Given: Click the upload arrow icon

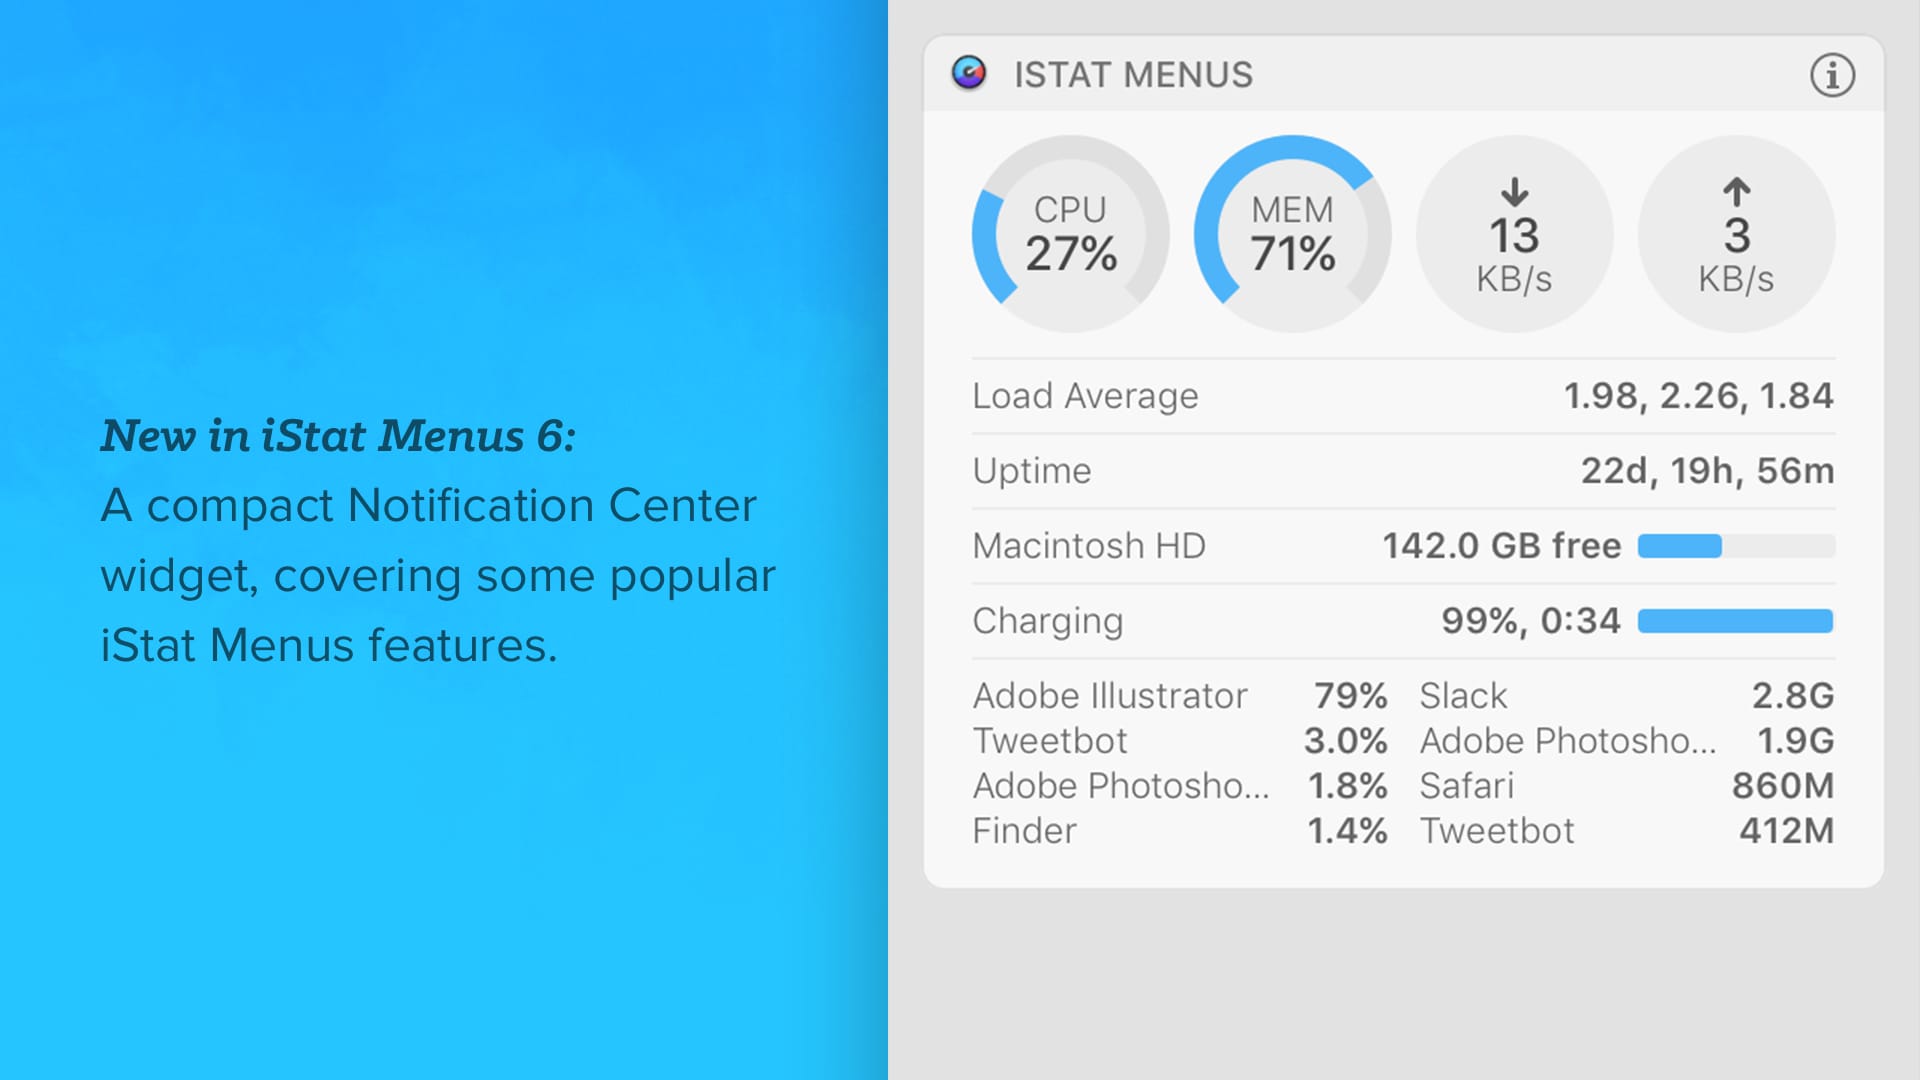Looking at the screenshot, I should pos(1737,192).
